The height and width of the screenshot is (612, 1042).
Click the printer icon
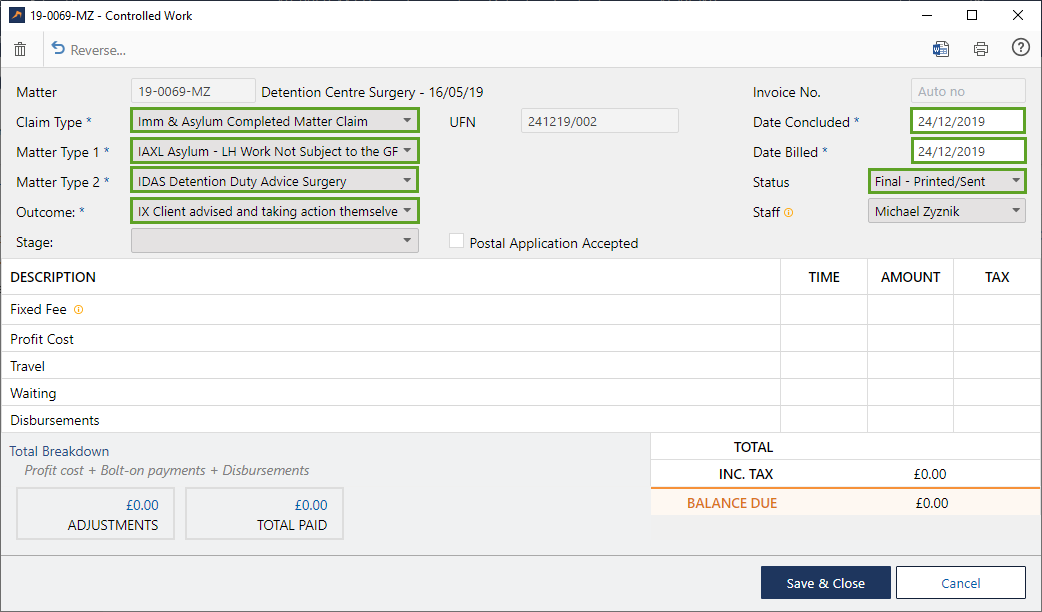[x=980, y=49]
